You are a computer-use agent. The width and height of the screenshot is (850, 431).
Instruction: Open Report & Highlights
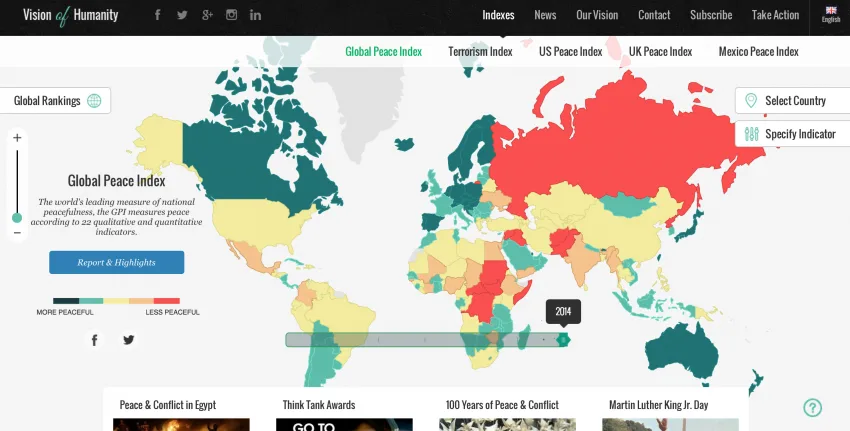point(117,262)
